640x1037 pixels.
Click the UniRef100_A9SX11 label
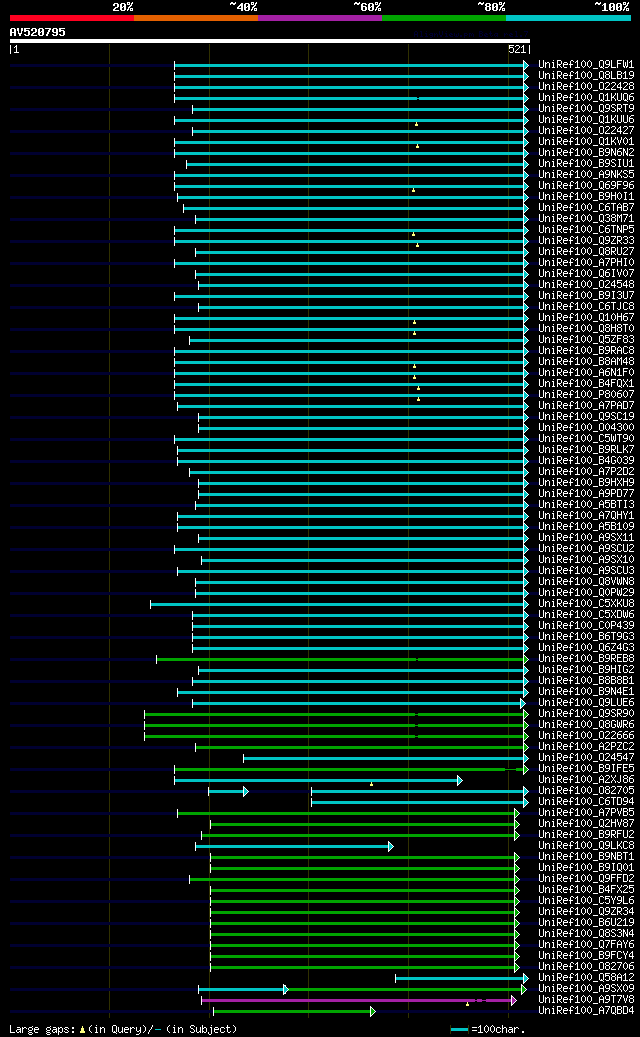pos(586,538)
